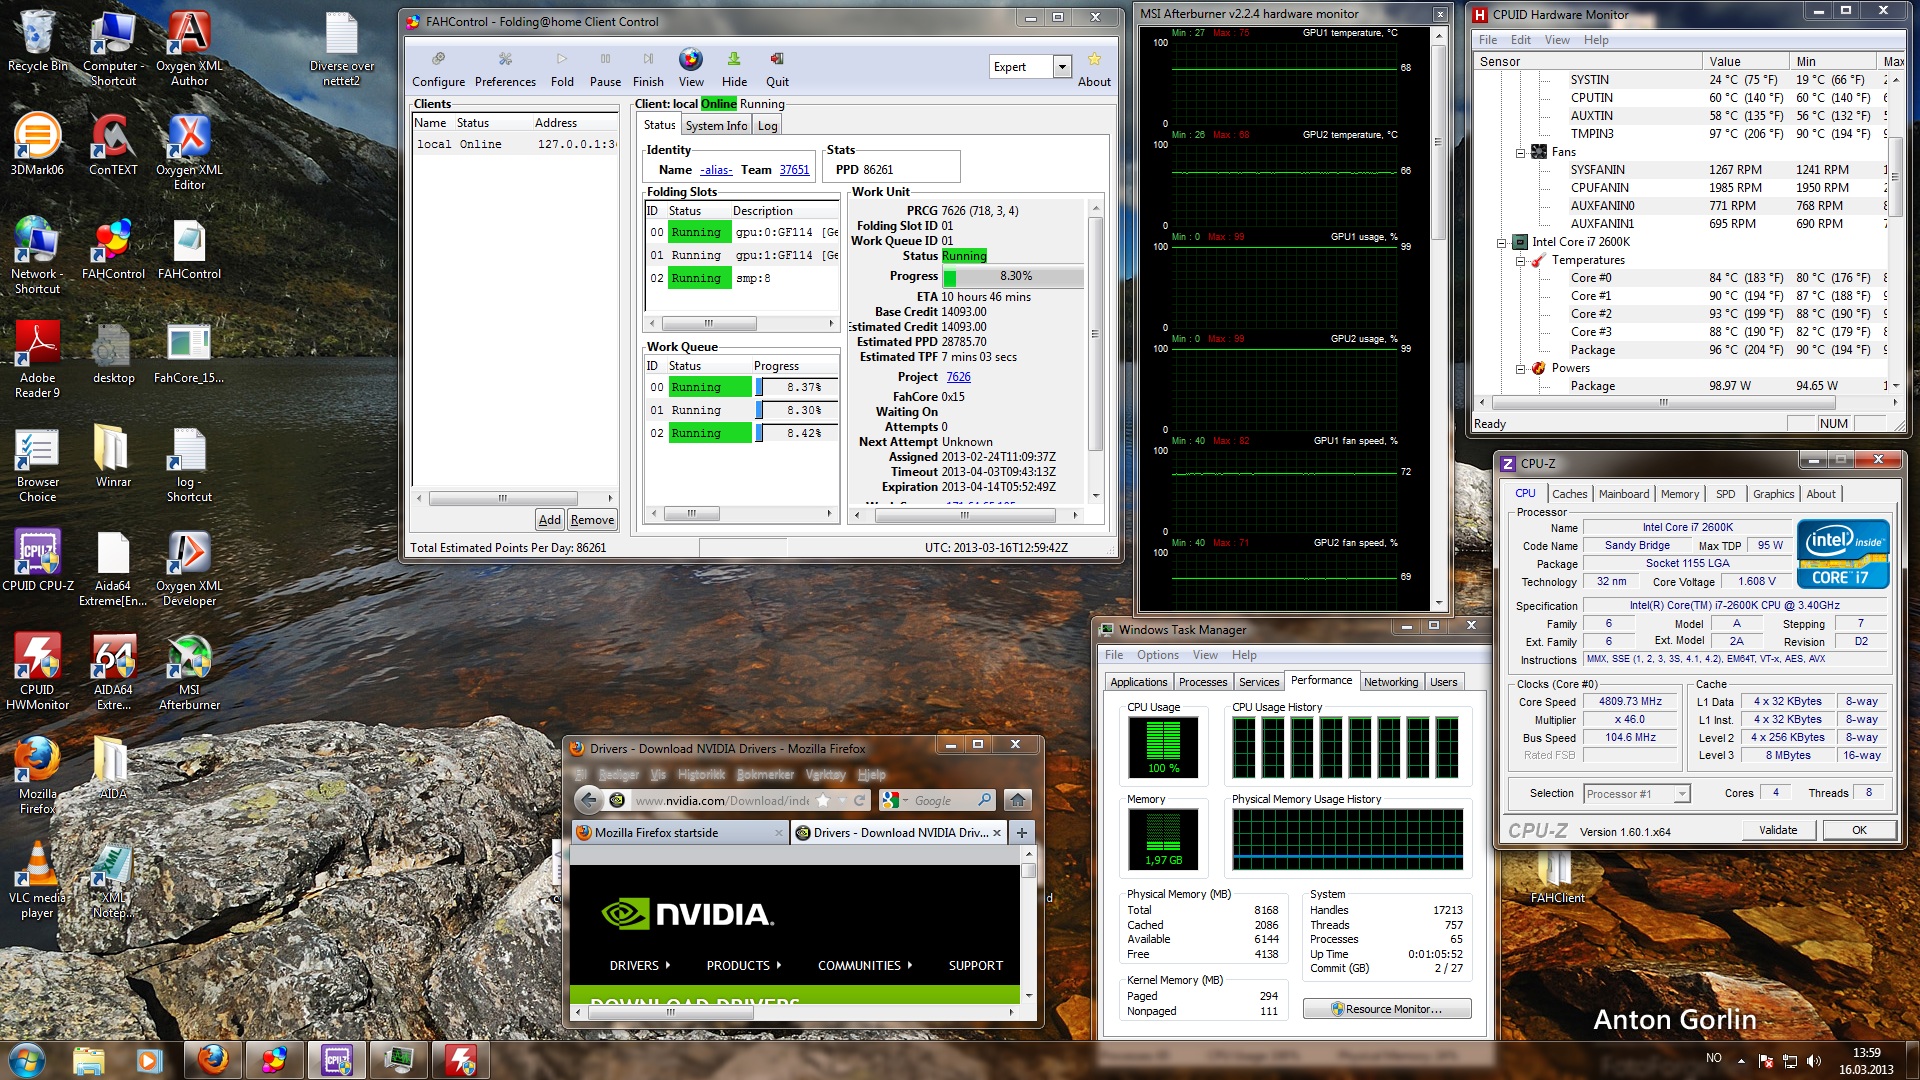Open Windows Explorer taskbar icon
Image resolution: width=1920 pixels, height=1080 pixels.
[x=88, y=1060]
